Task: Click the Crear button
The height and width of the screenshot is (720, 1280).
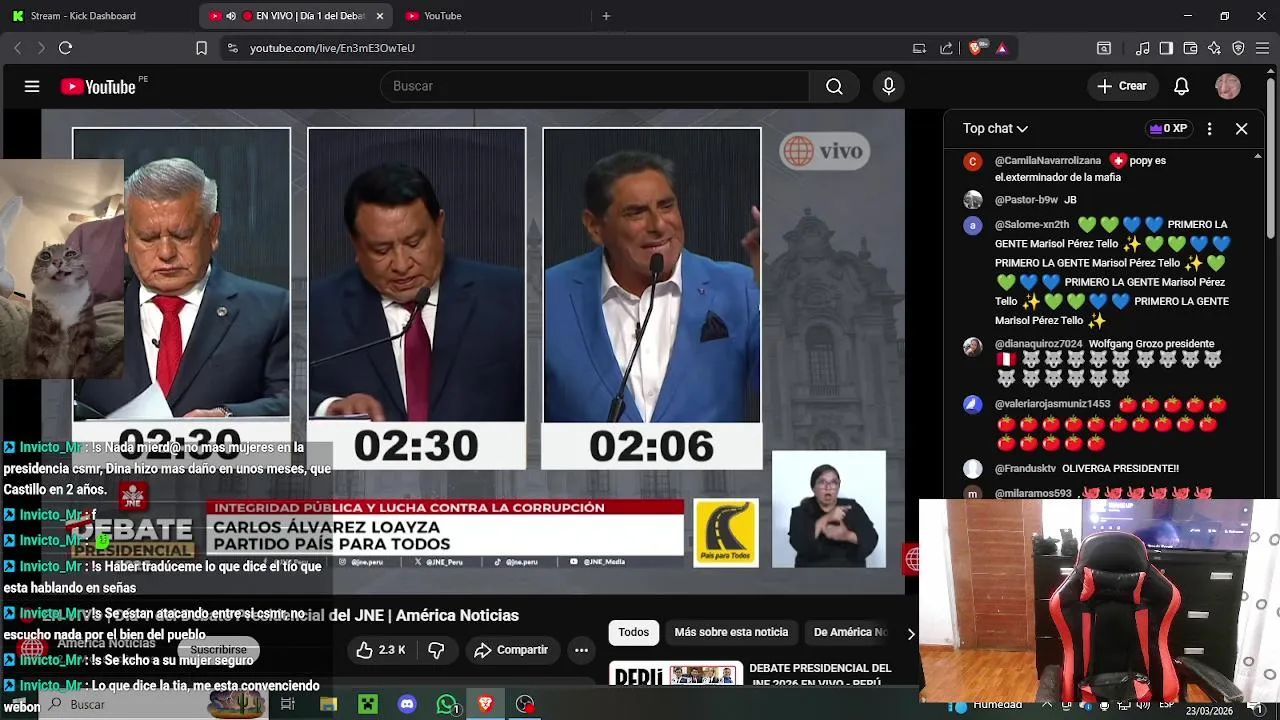Action: (1121, 86)
